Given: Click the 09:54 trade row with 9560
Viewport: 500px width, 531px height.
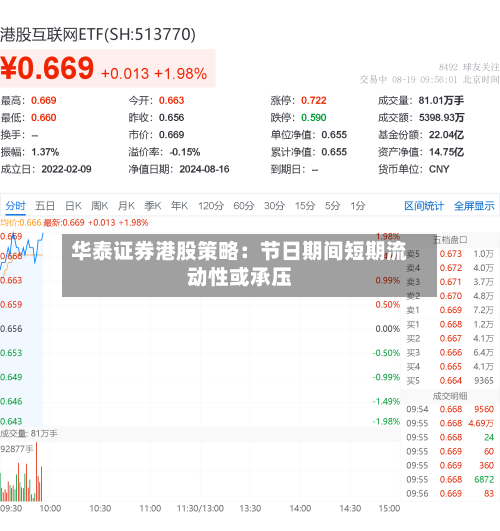Looking at the screenshot, I should tap(450, 409).
